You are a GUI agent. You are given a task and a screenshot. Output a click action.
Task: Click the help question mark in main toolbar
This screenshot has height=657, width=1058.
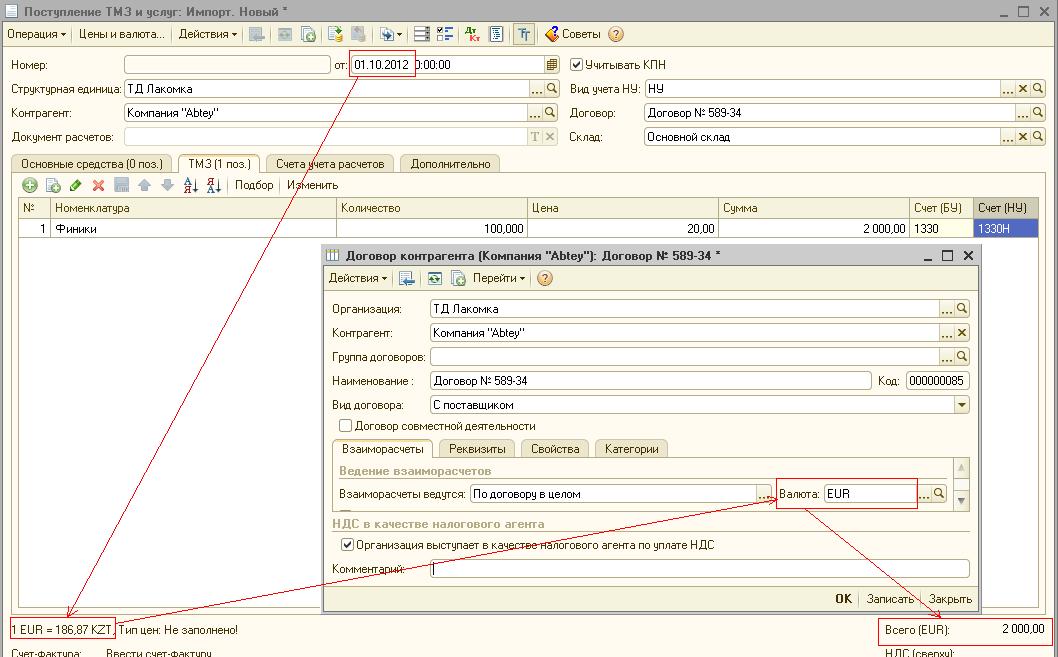point(616,34)
